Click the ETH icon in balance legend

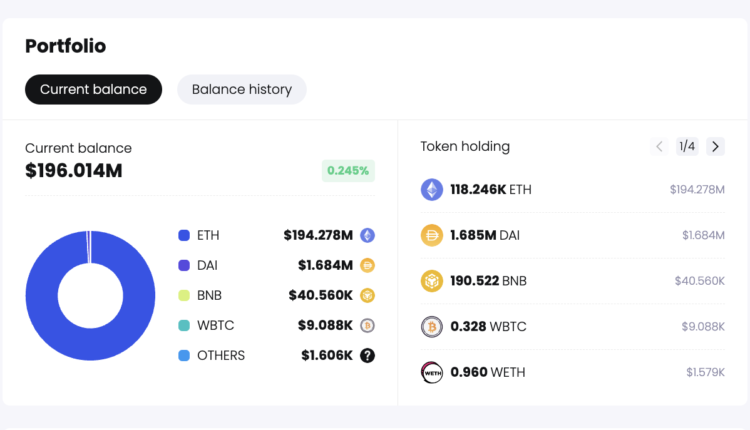[x=367, y=235]
